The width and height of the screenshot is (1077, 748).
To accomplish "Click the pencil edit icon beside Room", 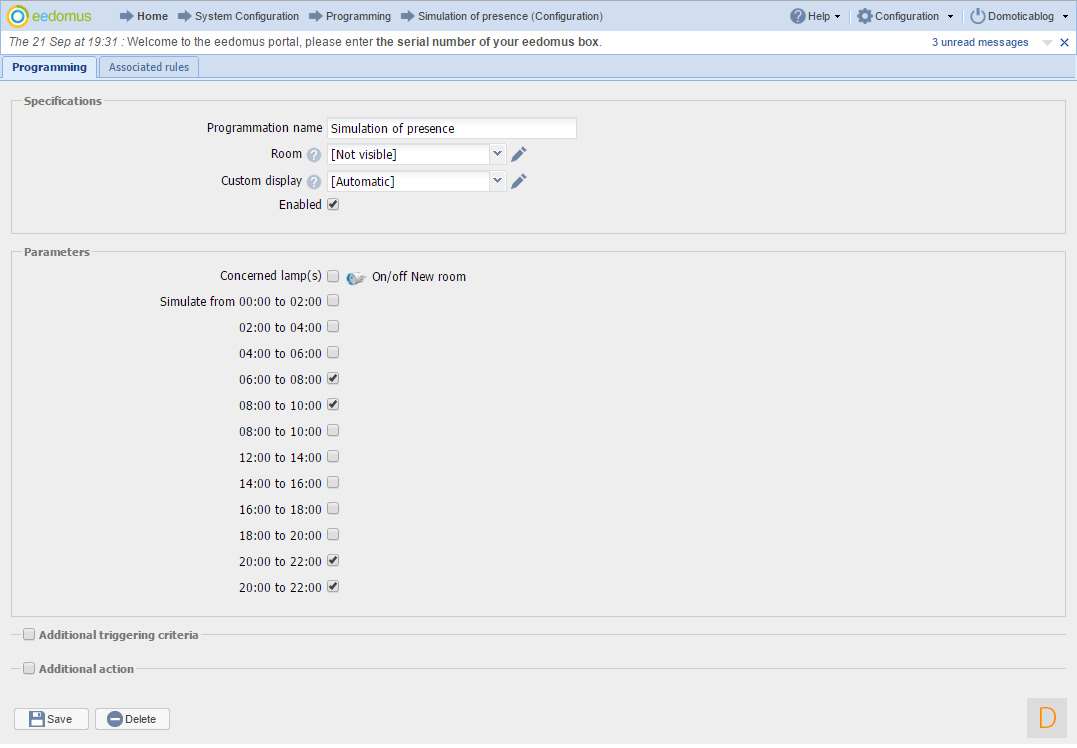I will (x=518, y=154).
